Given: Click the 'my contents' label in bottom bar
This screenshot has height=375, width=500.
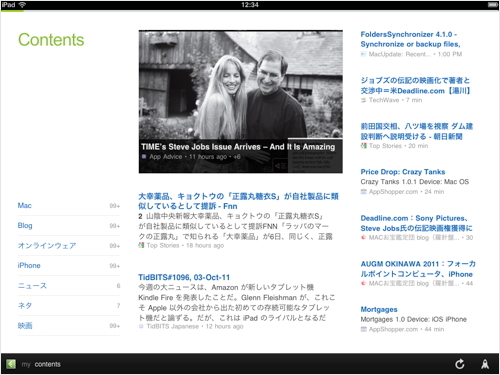Looking at the screenshot, I should pyautogui.click(x=41, y=364).
